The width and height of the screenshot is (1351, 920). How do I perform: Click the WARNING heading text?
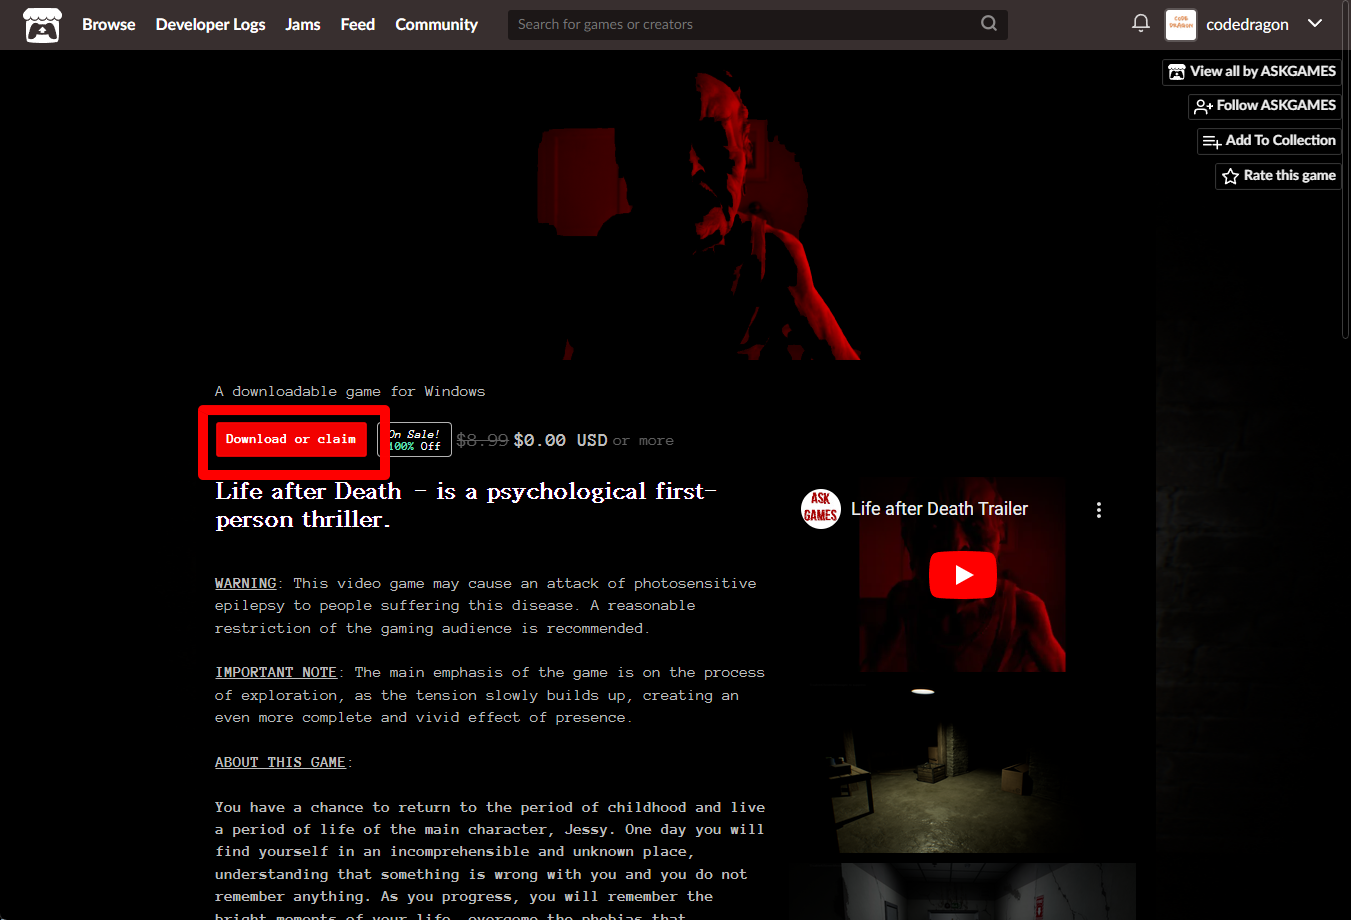coord(245,583)
